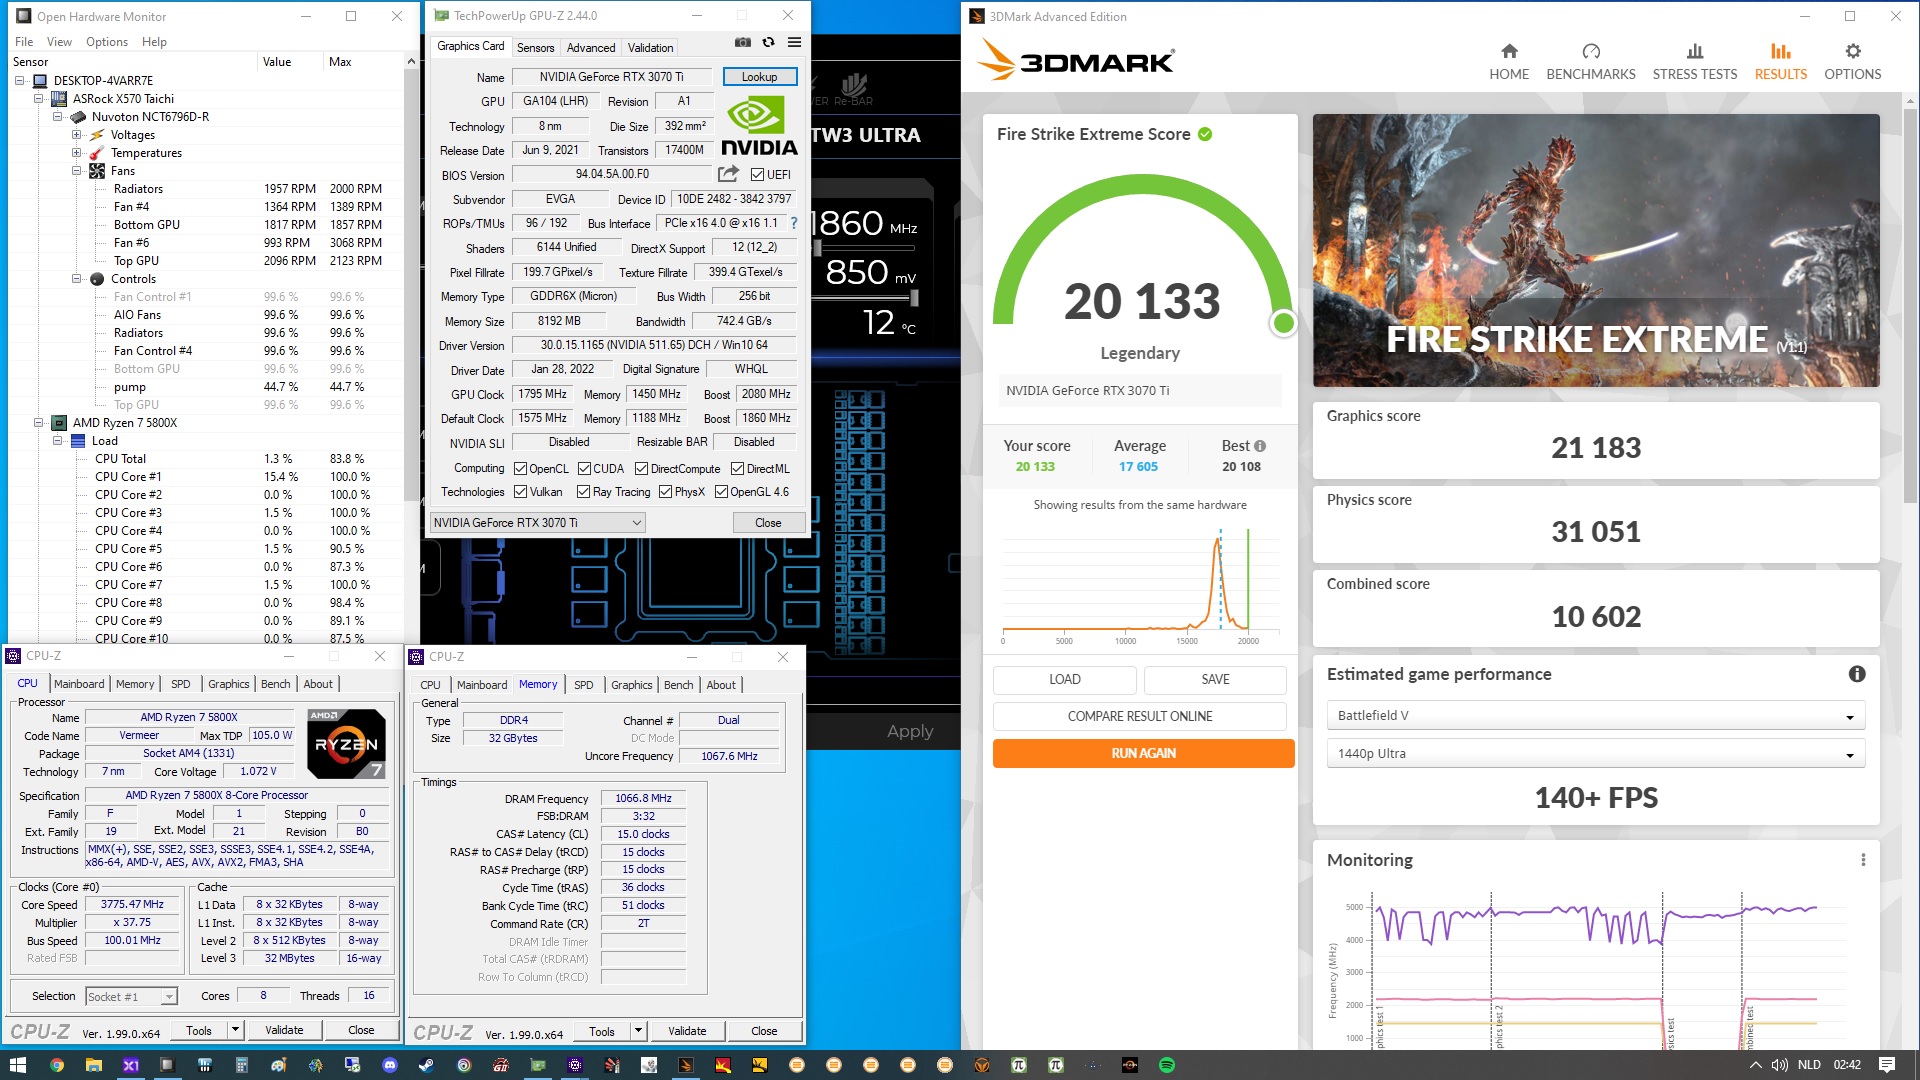
Task: Open the Options menu in Open Hardware Monitor
Action: click(107, 42)
